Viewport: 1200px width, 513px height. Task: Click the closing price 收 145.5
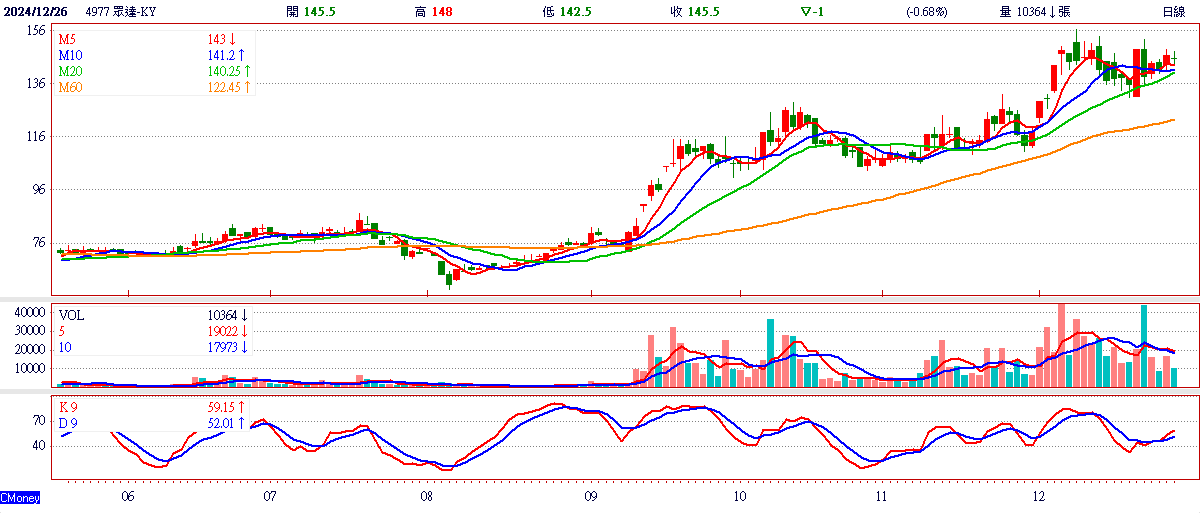[x=695, y=11]
